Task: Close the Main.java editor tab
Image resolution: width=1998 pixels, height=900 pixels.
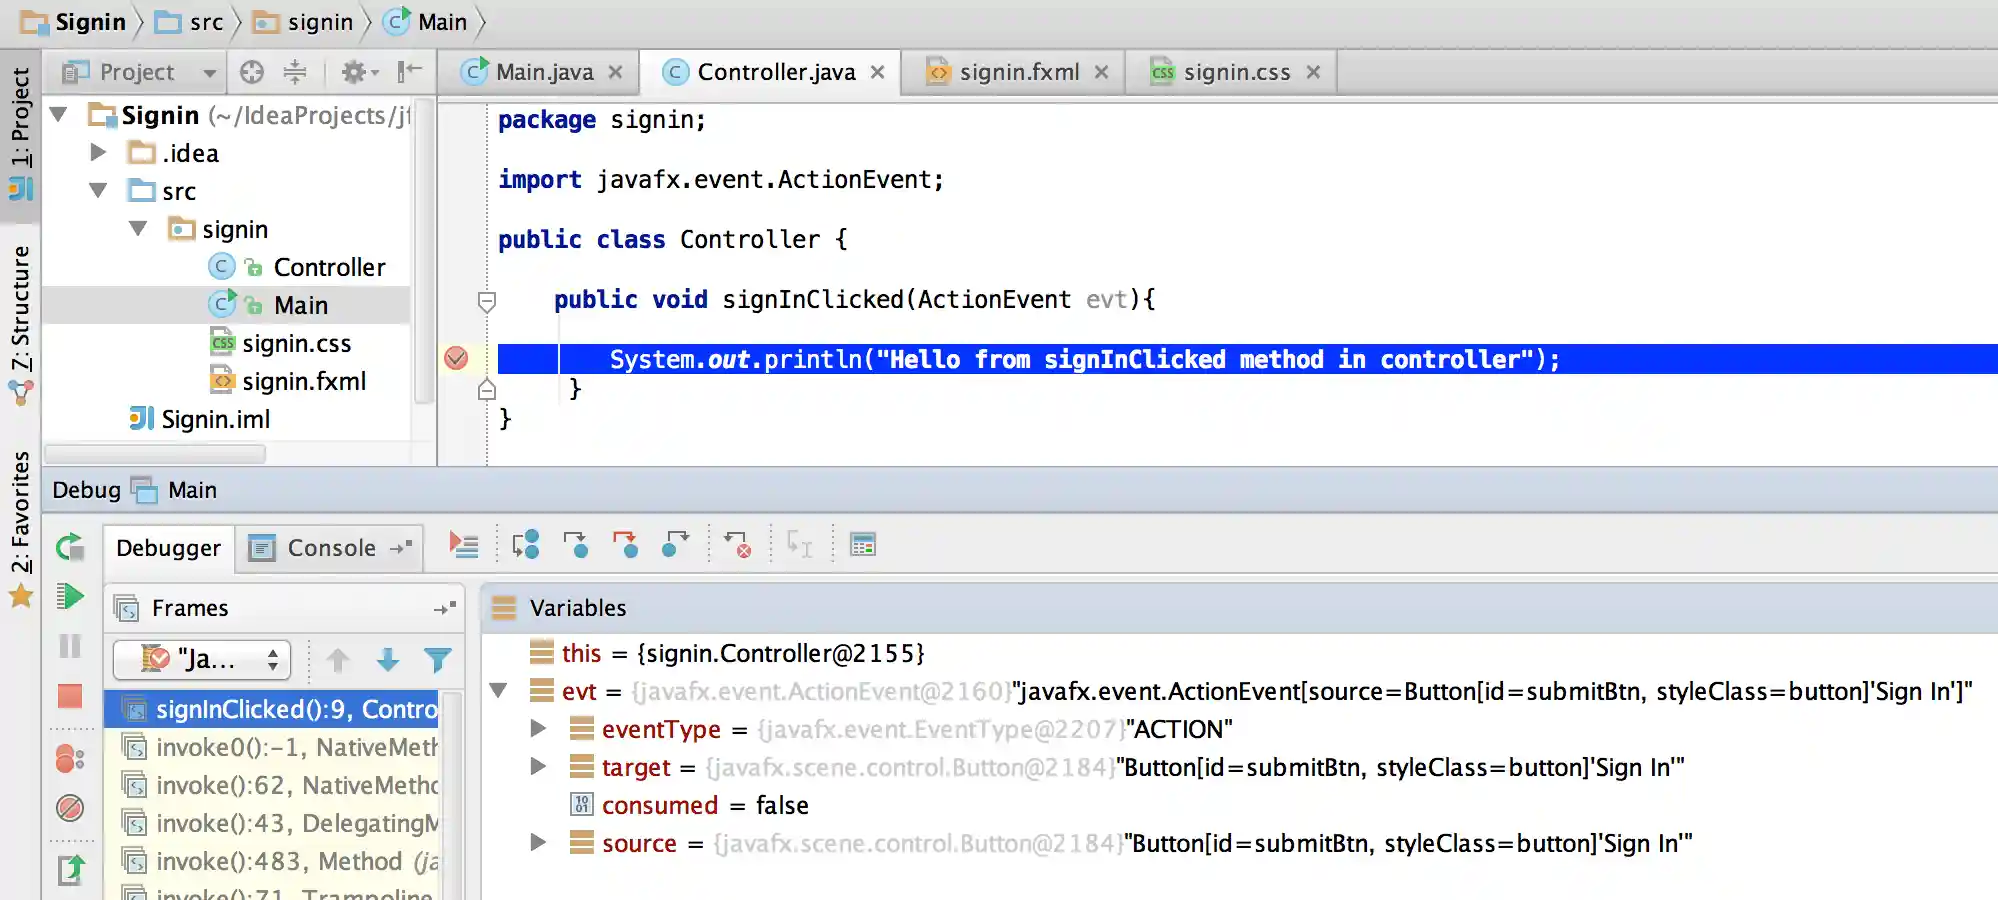Action: (616, 72)
